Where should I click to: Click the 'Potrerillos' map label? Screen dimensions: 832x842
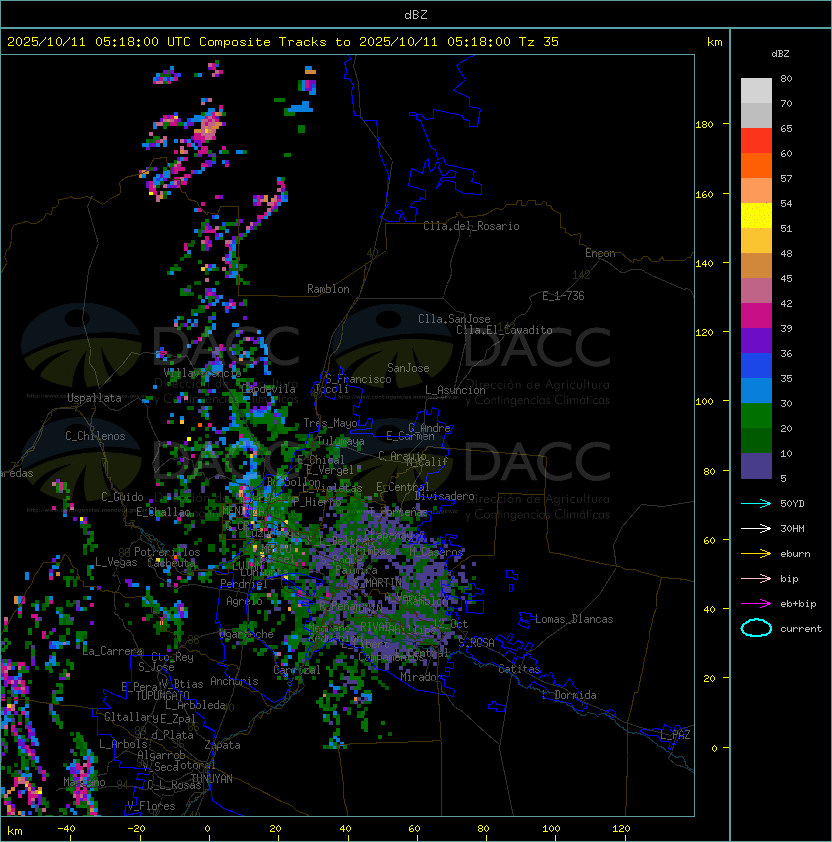167,552
